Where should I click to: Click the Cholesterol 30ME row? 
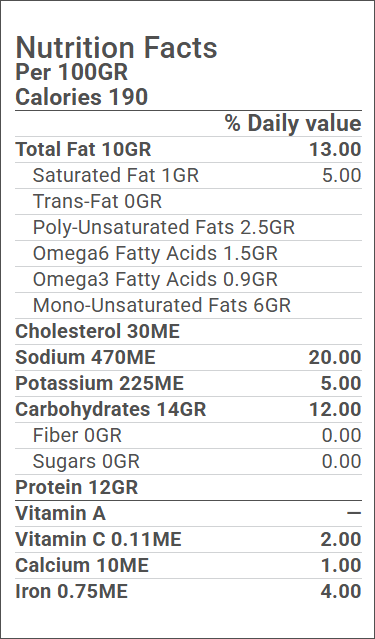click(188, 332)
